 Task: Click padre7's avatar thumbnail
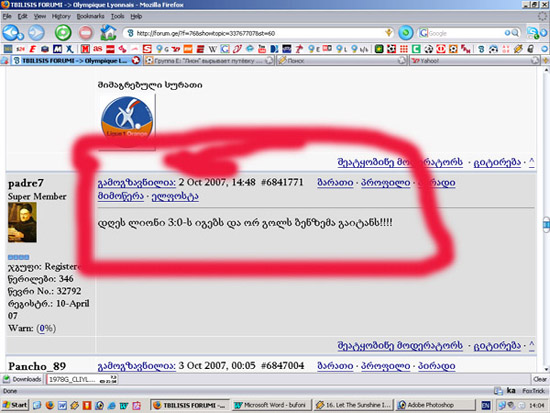point(22,222)
